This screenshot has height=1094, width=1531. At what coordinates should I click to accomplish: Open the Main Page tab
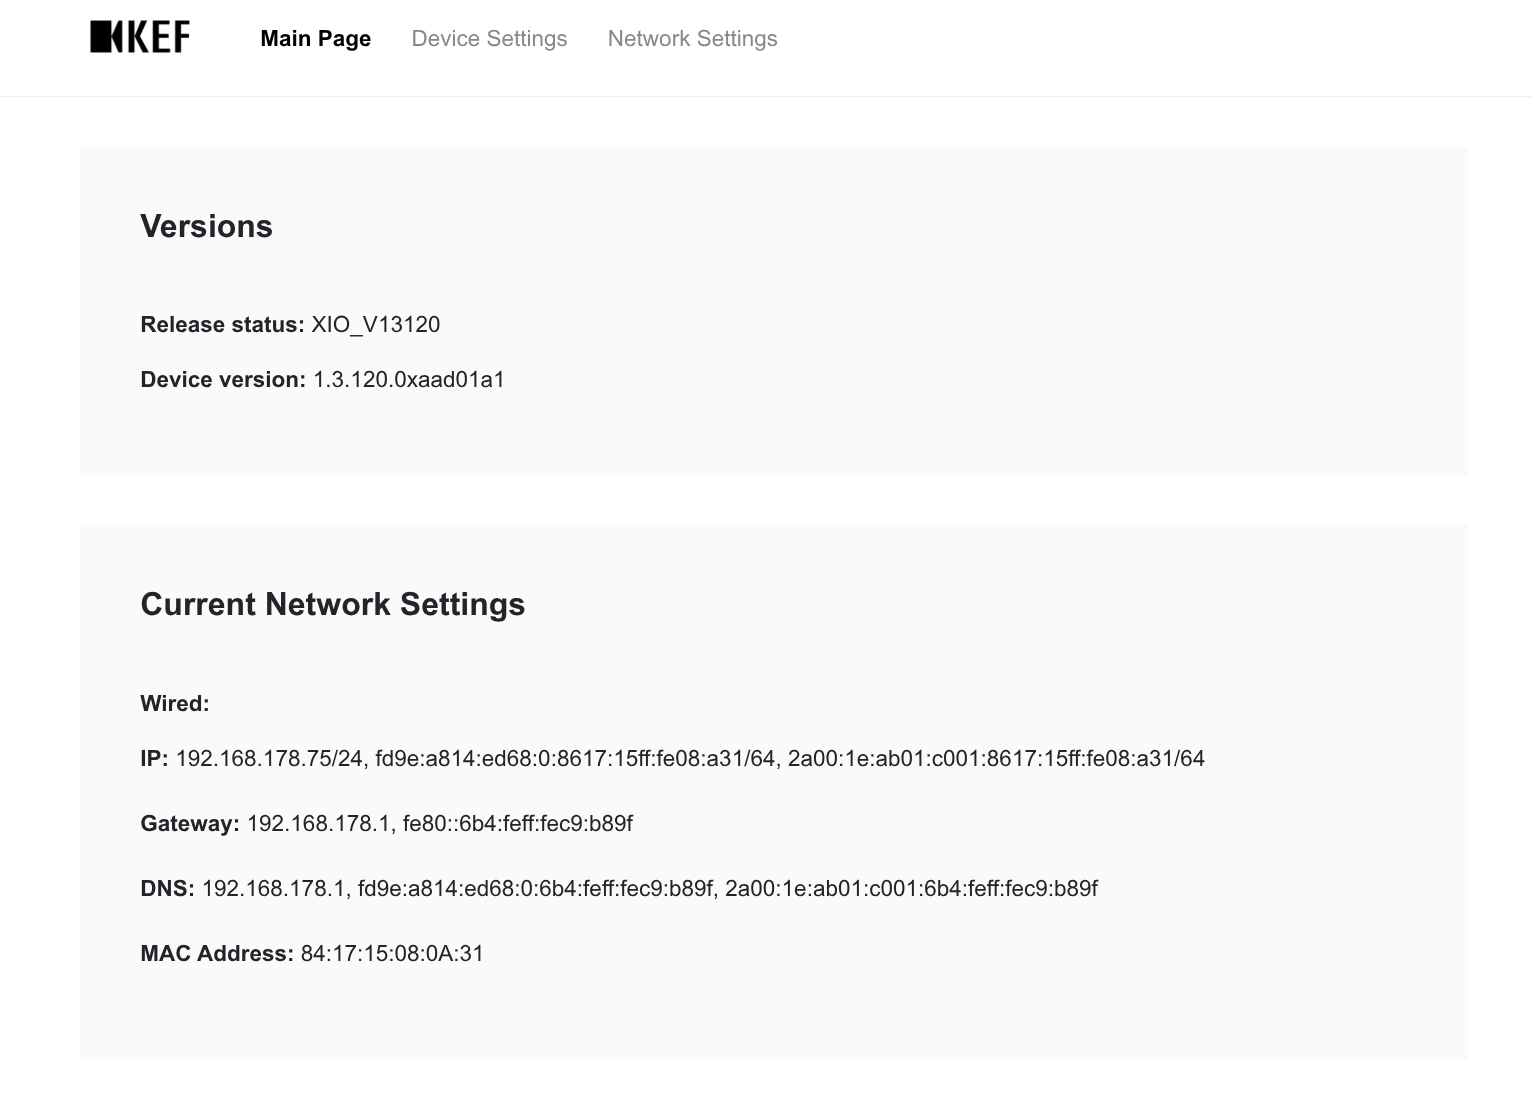point(315,39)
